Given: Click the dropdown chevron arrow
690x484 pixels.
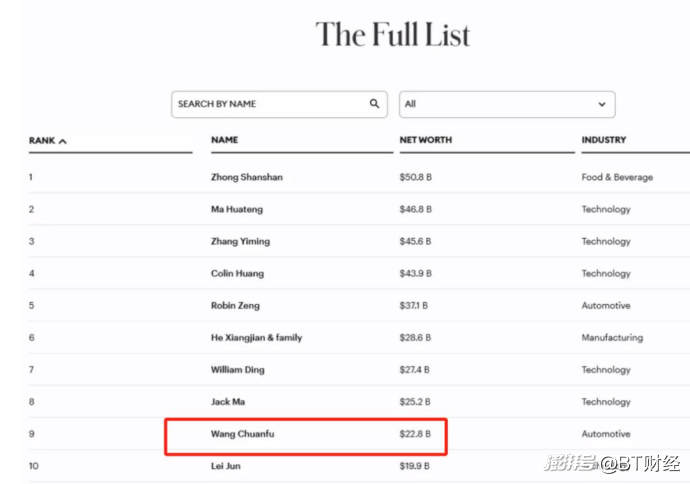Looking at the screenshot, I should (x=602, y=104).
